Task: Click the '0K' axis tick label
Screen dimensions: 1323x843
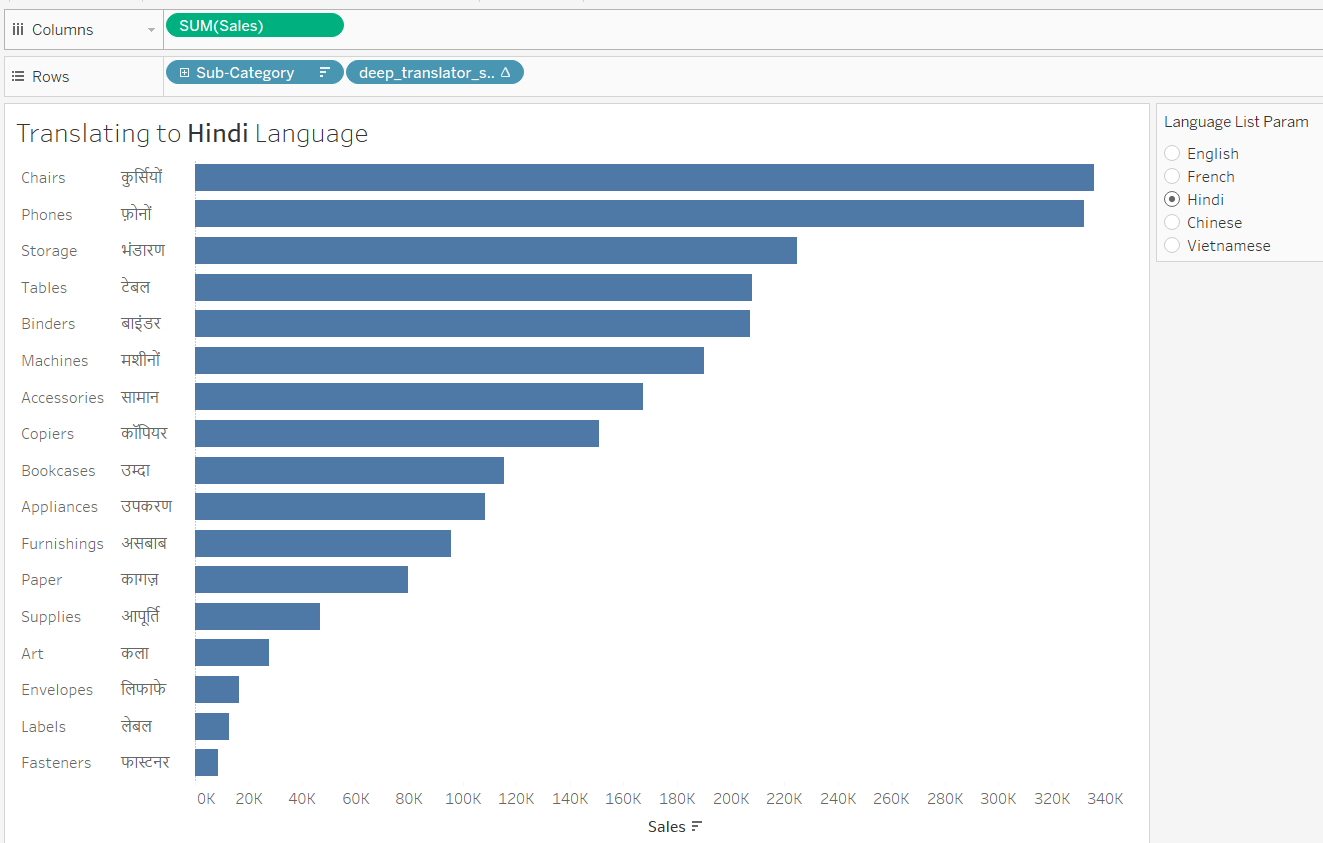Action: (206, 799)
